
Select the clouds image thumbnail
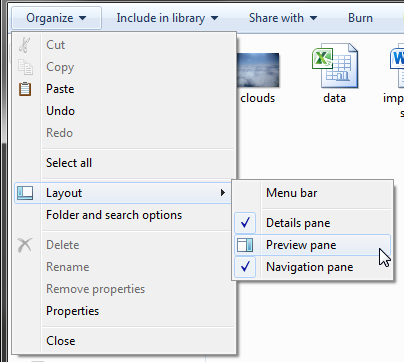258,70
